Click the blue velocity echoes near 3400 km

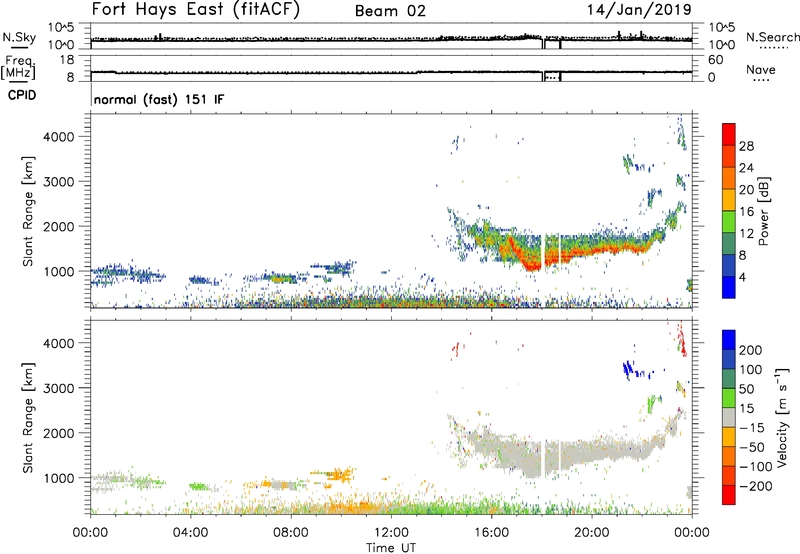630,368
